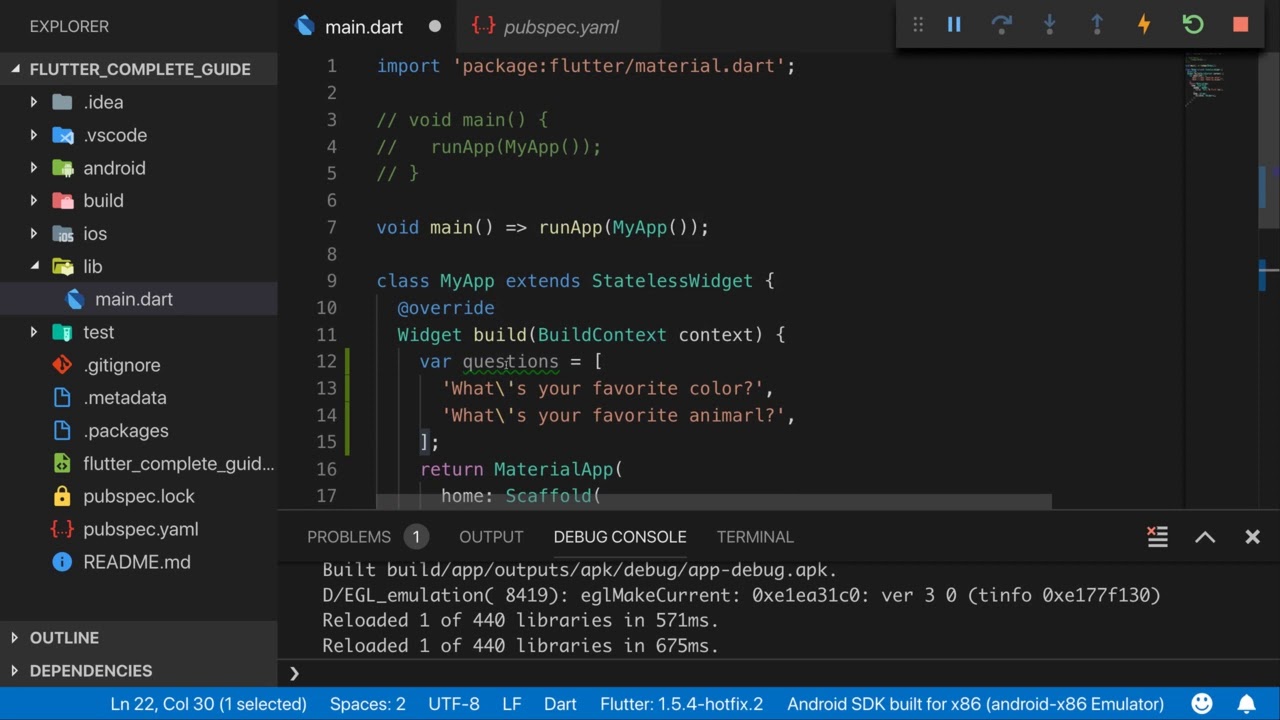The height and width of the screenshot is (720, 1280).
Task: Switch to the pubspec.yaml editor tab
Action: (558, 27)
